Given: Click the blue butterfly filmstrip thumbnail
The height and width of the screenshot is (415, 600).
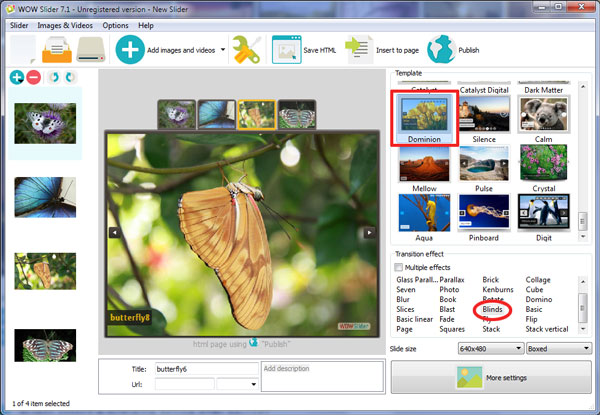Looking at the screenshot, I should 217,114.
